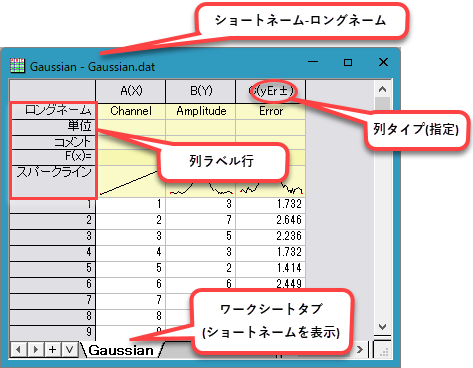
Task: Select row header 4
Action: [x=53, y=253]
